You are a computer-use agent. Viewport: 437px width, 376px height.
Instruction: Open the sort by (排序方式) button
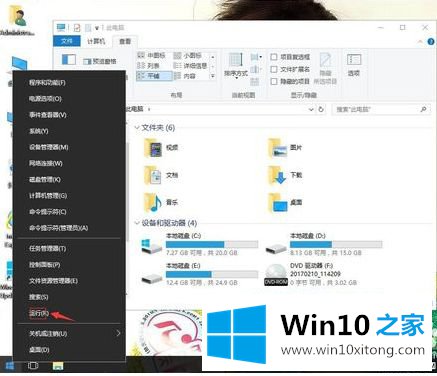coord(236,65)
